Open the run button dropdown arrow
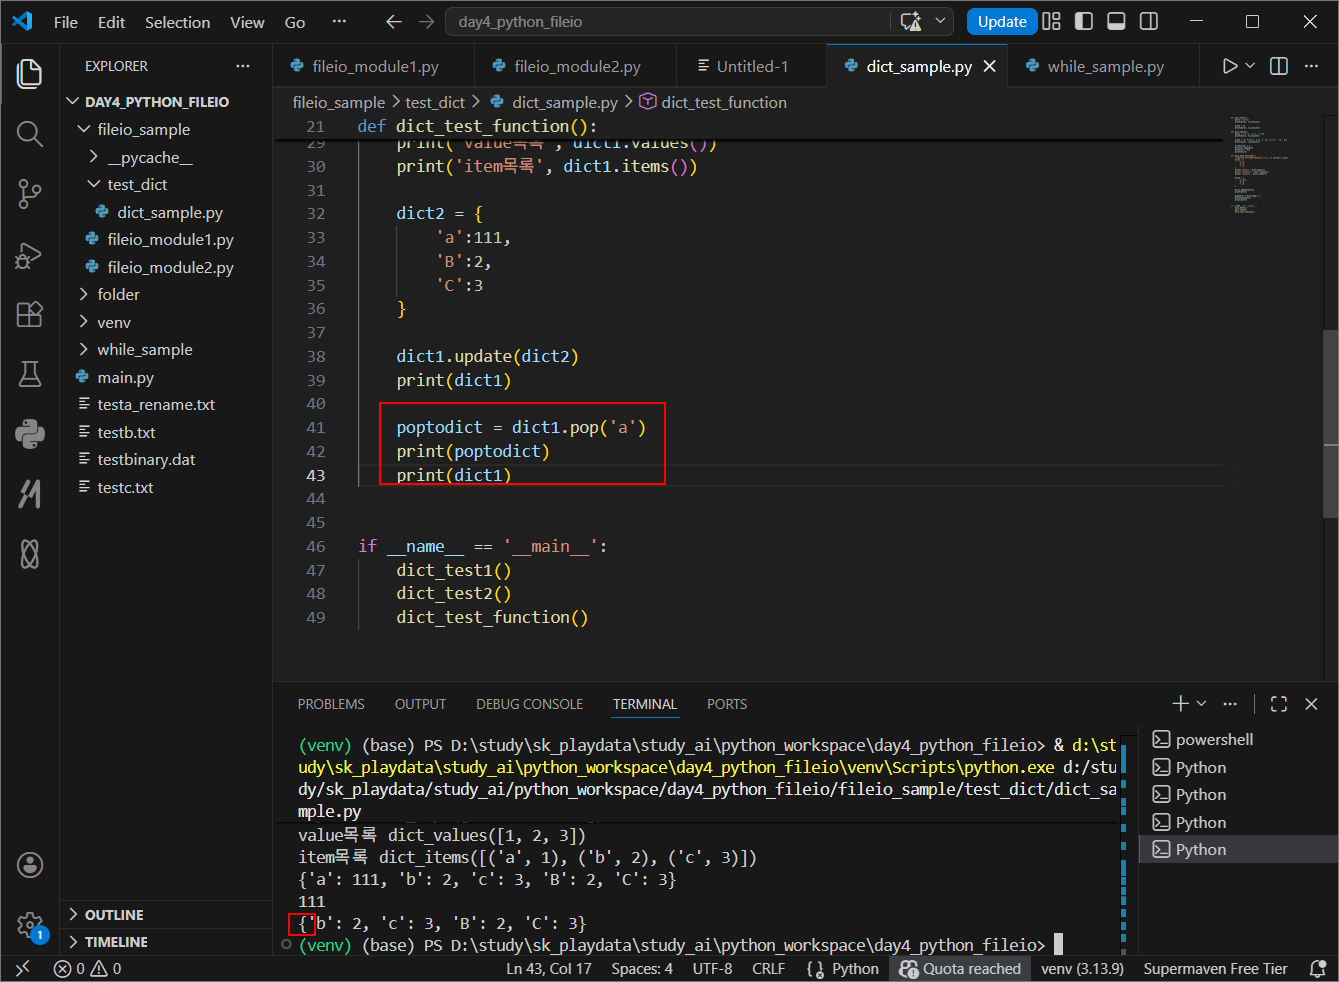 (x=1250, y=66)
